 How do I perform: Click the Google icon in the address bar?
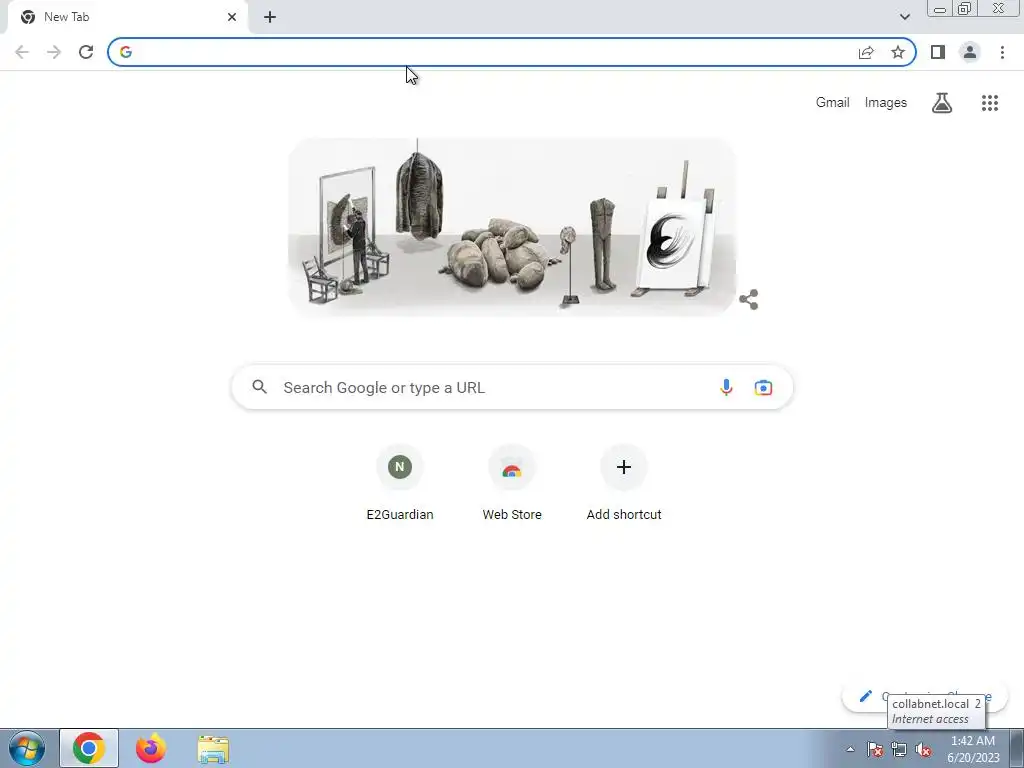(x=126, y=52)
